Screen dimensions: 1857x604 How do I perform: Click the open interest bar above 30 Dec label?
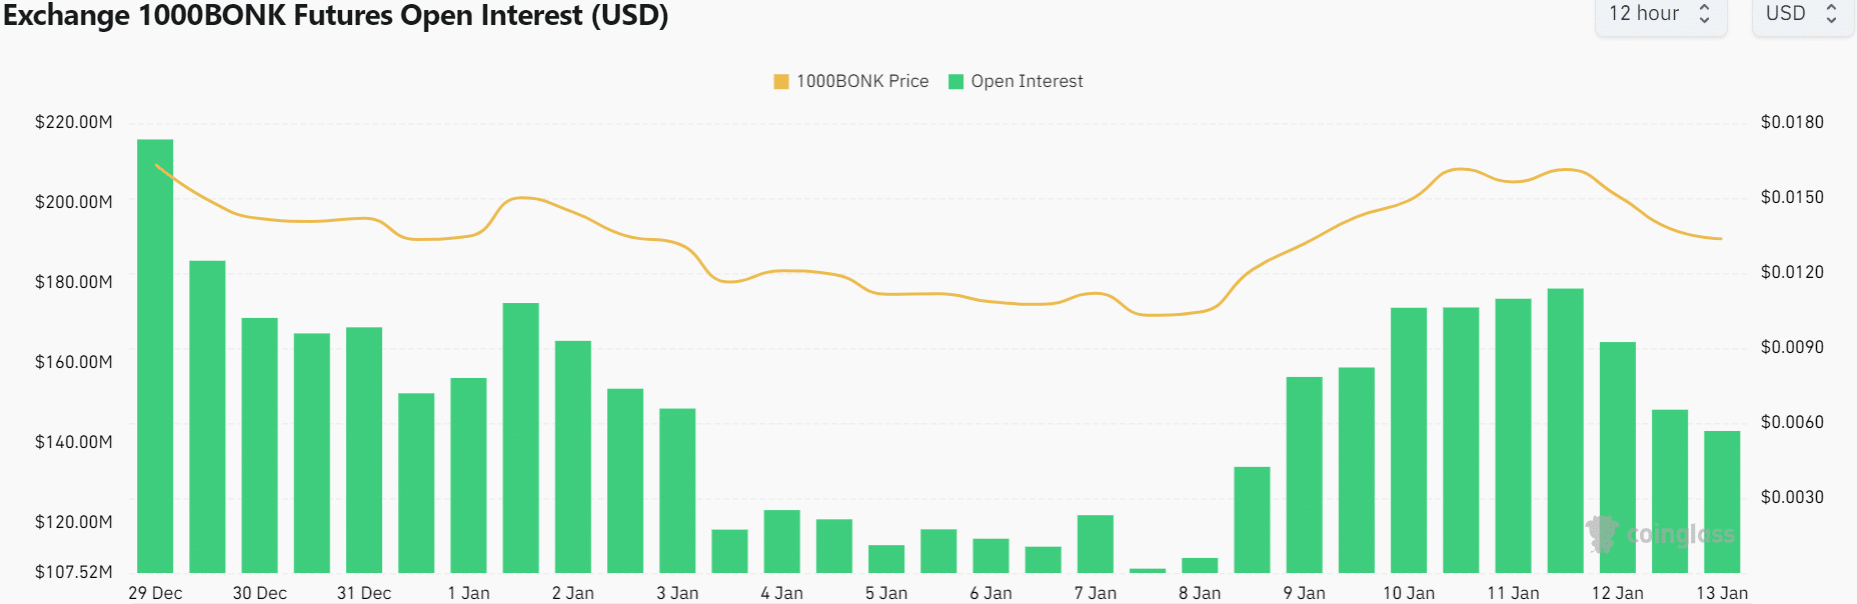(x=259, y=445)
